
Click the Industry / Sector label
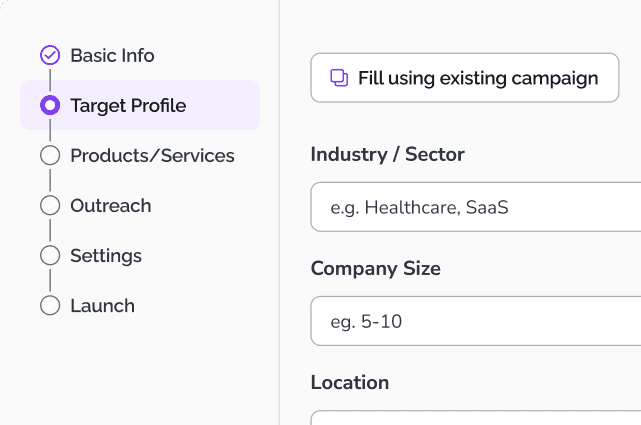(387, 154)
